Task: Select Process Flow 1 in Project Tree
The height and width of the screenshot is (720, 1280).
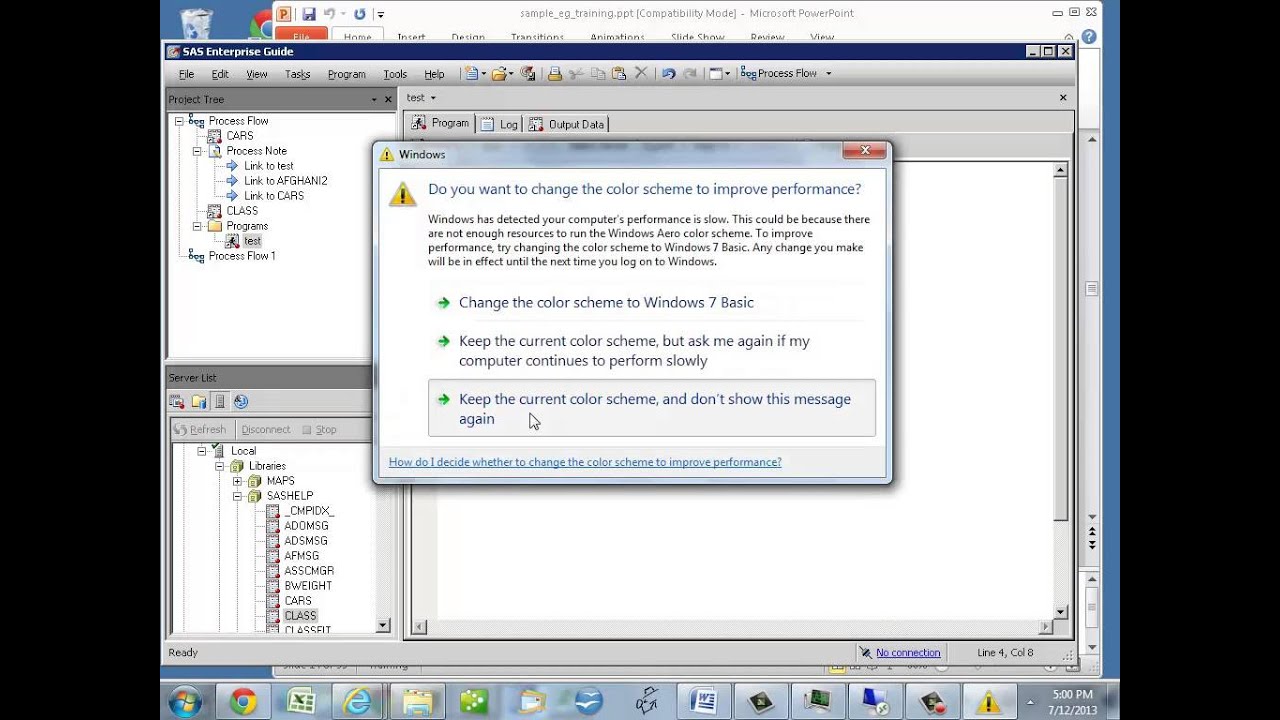Action: (242, 256)
